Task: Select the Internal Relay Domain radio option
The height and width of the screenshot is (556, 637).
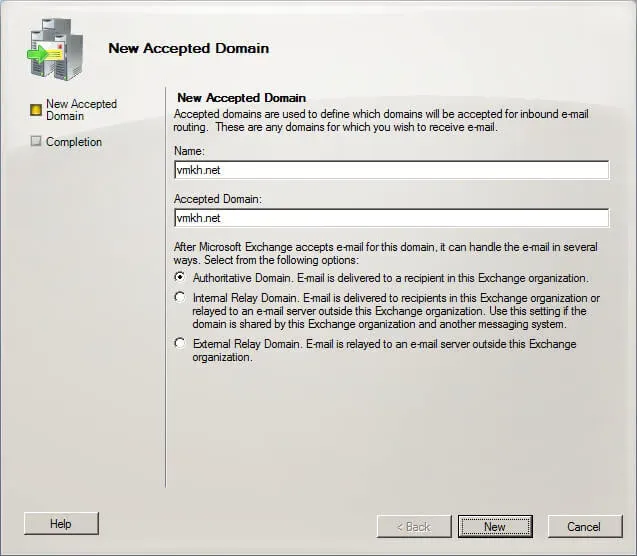Action: [180, 297]
